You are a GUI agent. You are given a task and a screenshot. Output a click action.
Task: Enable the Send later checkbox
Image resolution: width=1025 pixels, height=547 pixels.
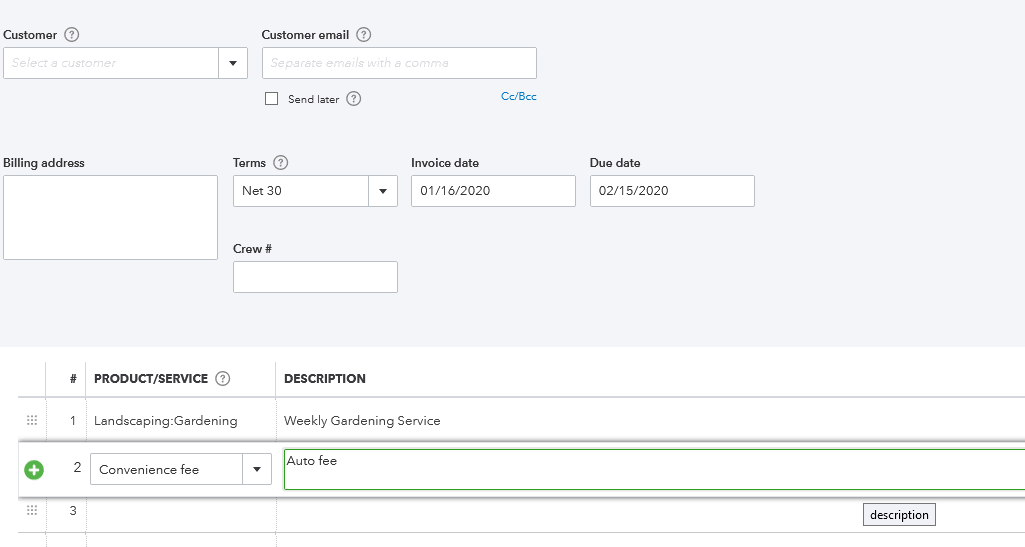point(271,99)
